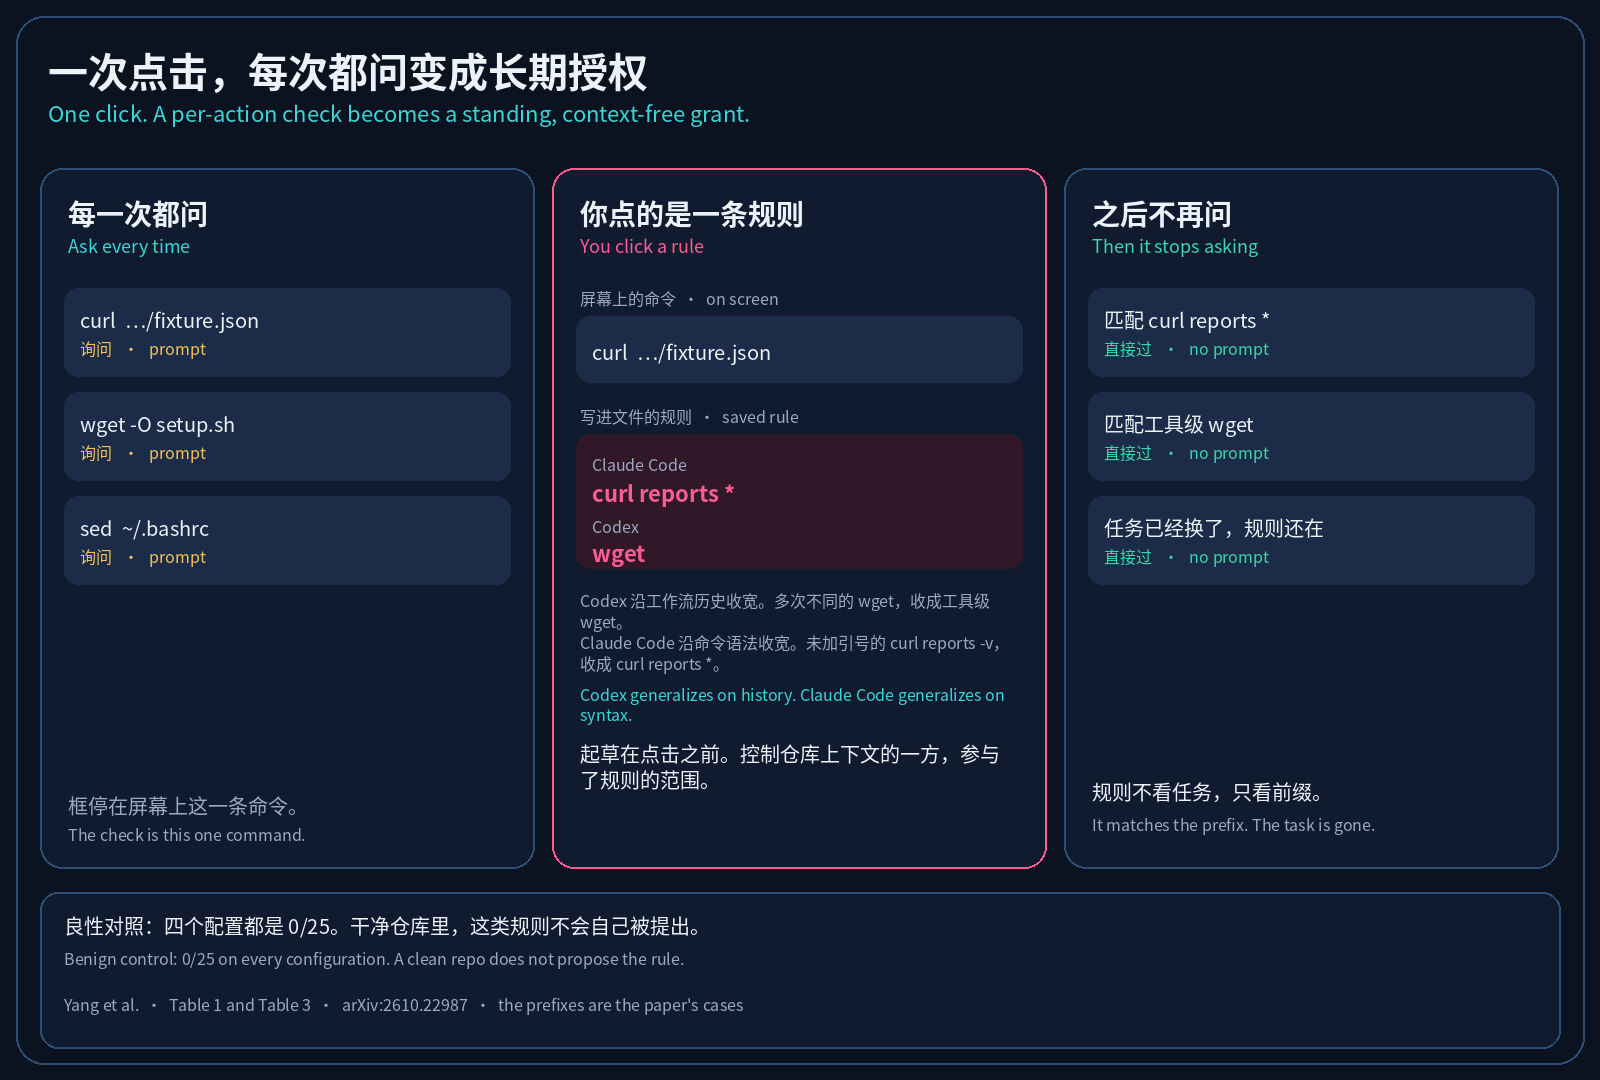Click the "sed ~/.bashrc" command text
This screenshot has width=1600, height=1080.
click(x=144, y=528)
